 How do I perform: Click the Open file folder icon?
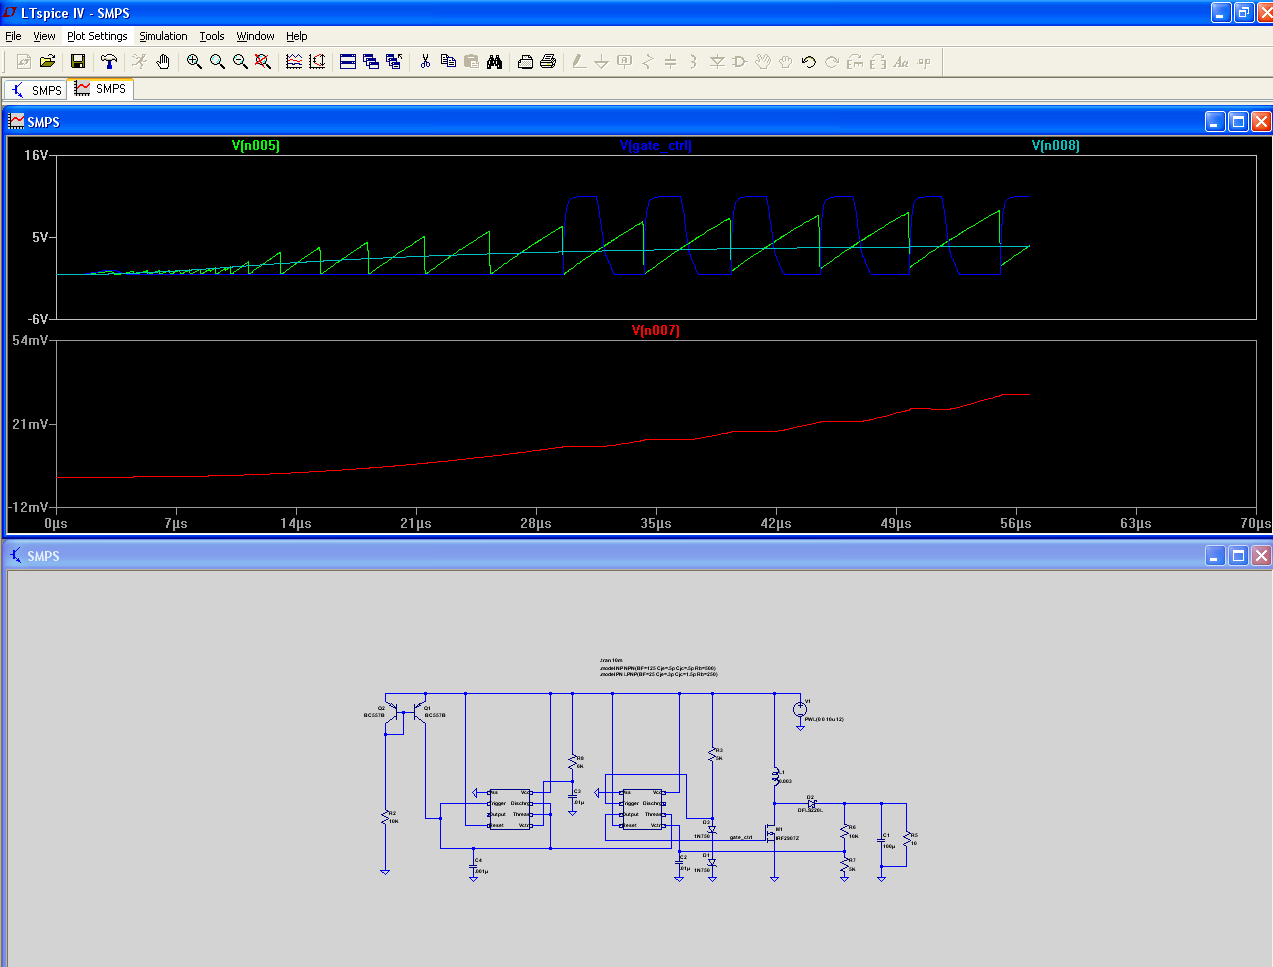pyautogui.click(x=47, y=62)
